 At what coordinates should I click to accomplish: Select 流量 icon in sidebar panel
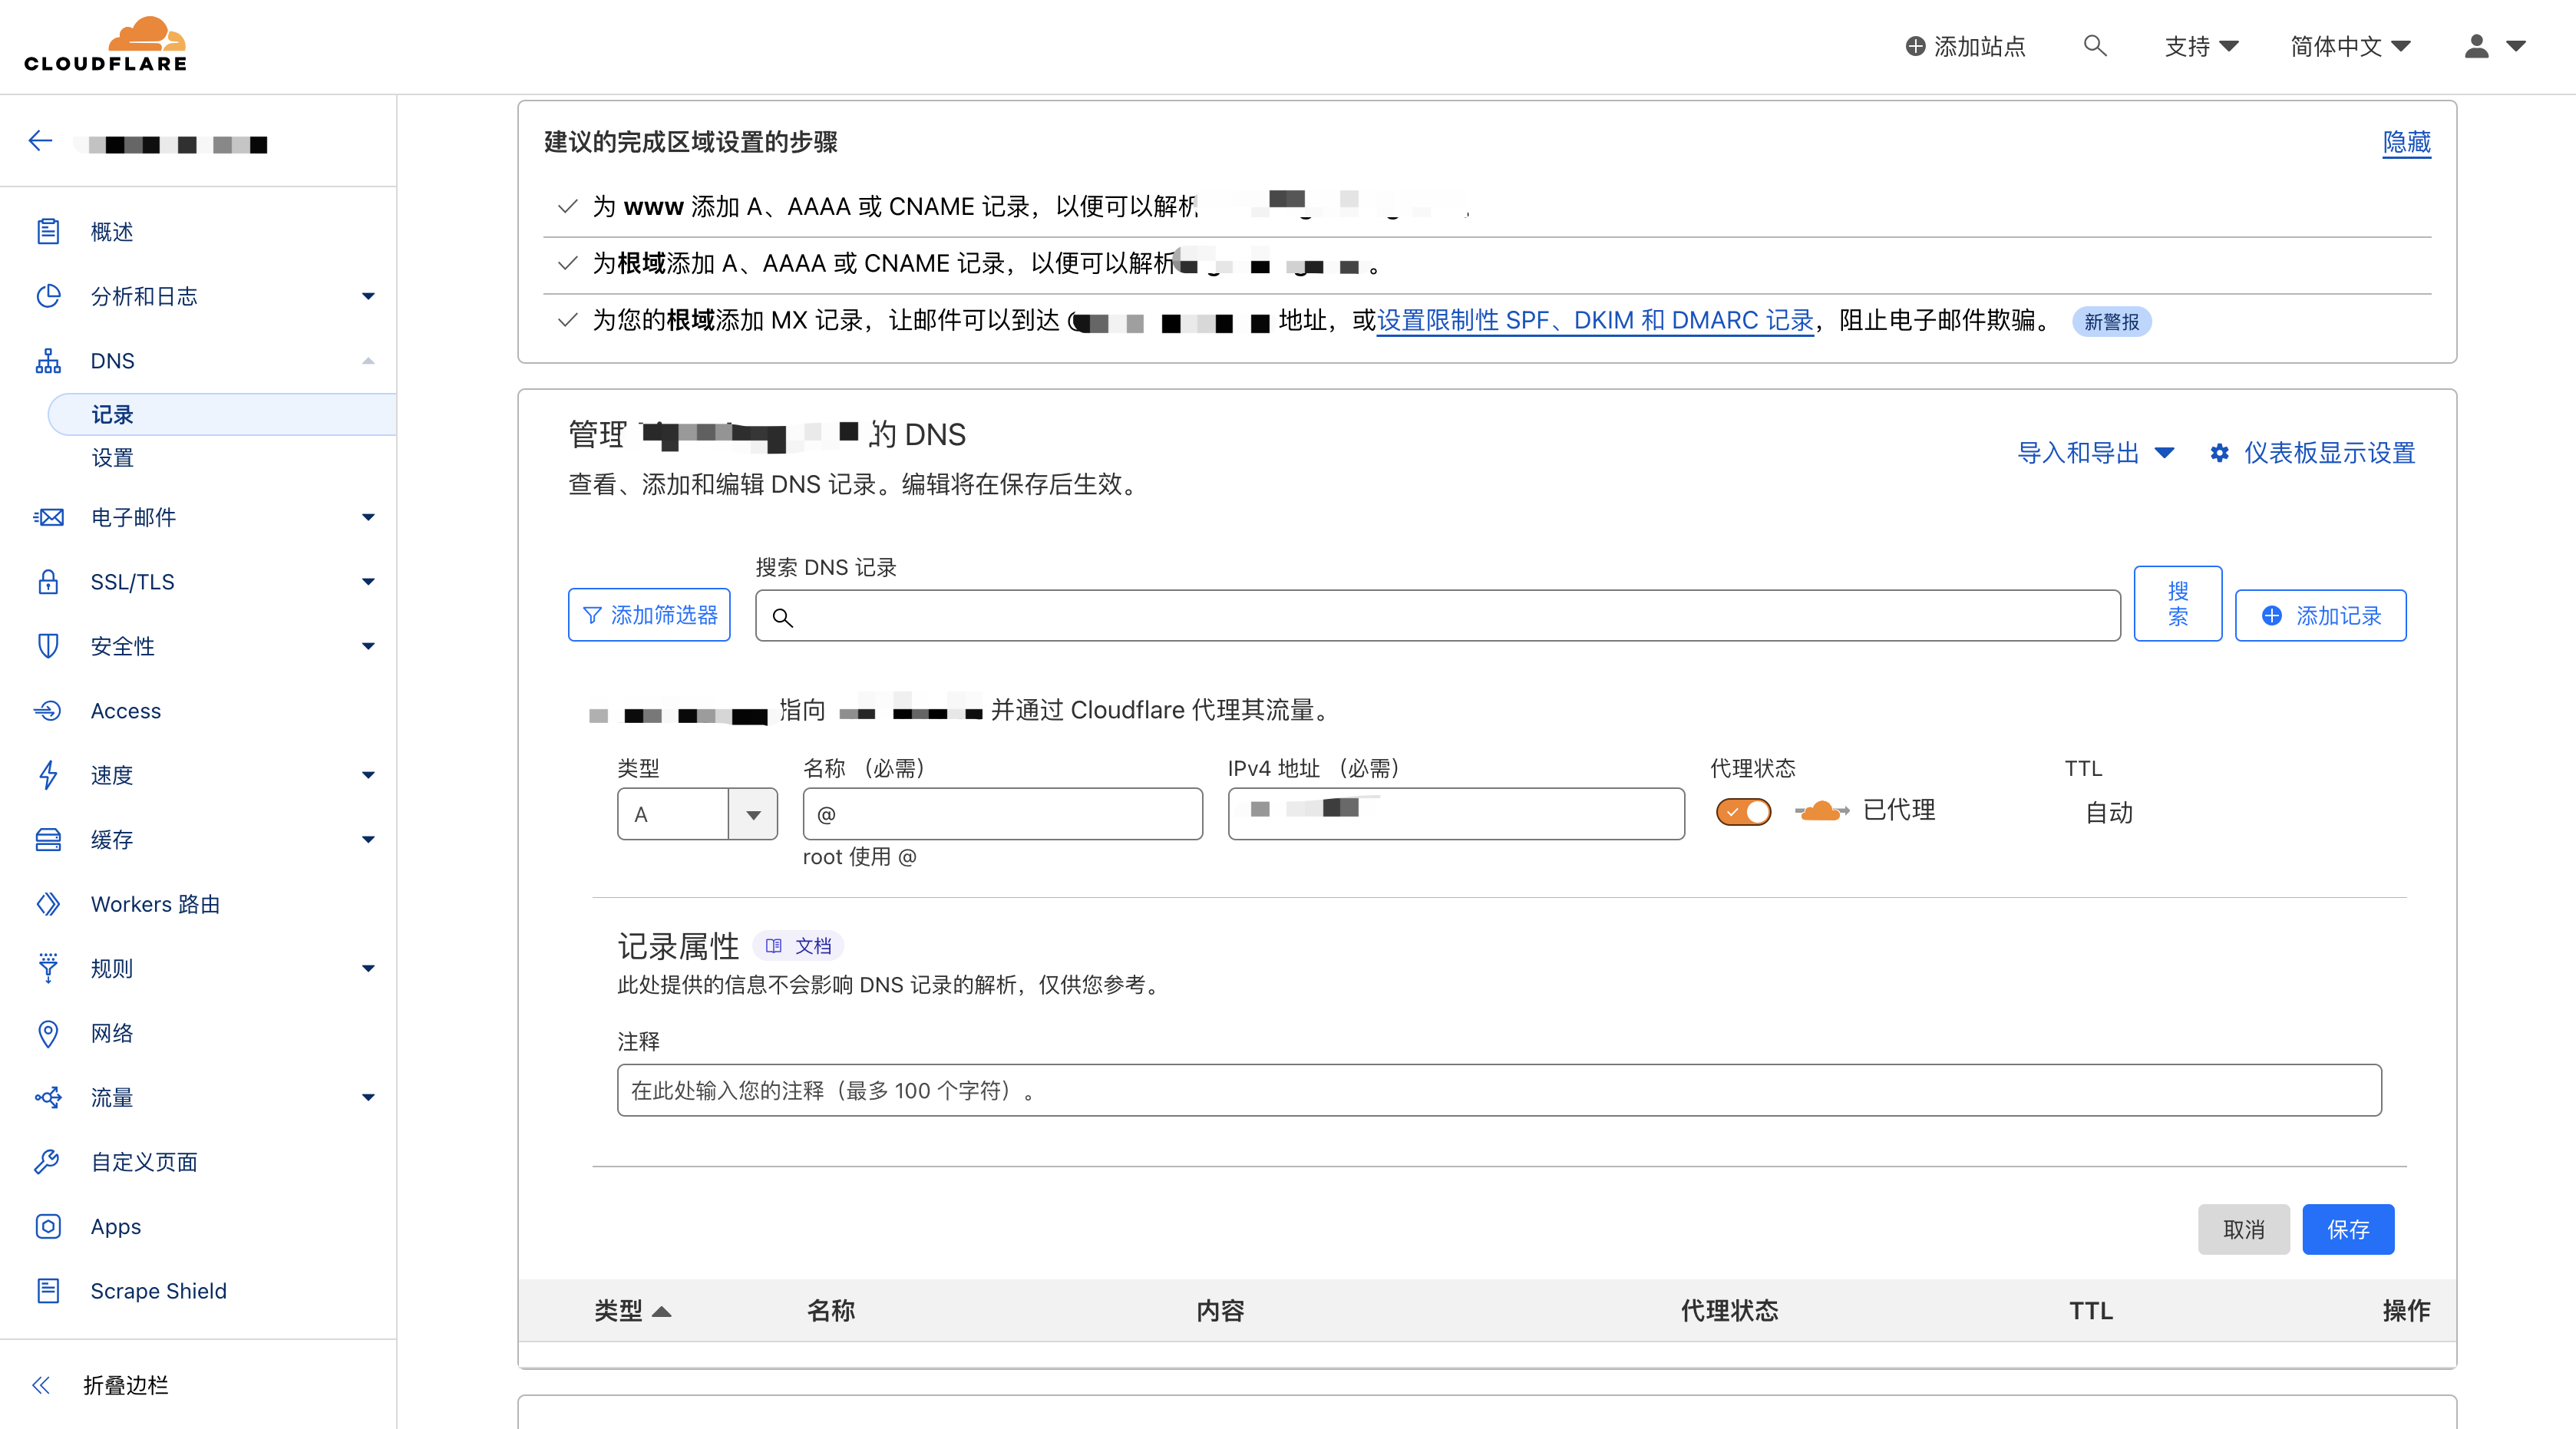pos(48,1097)
